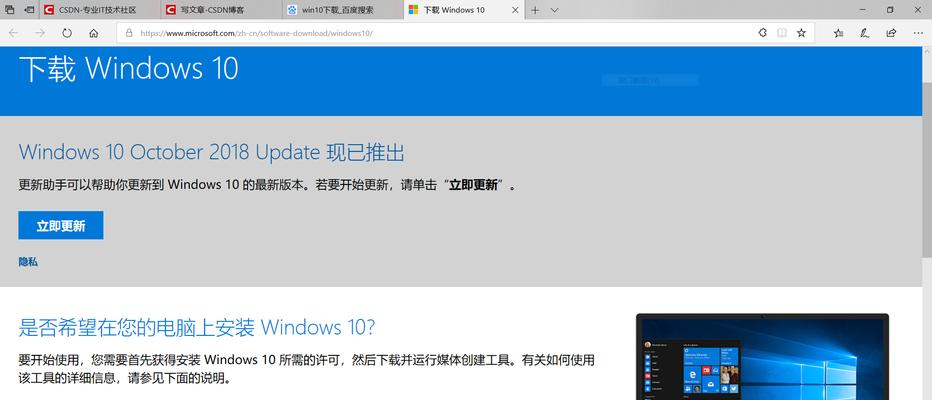Open the favorites hub icon
Viewport: 932px width, 400px height.
(x=838, y=33)
